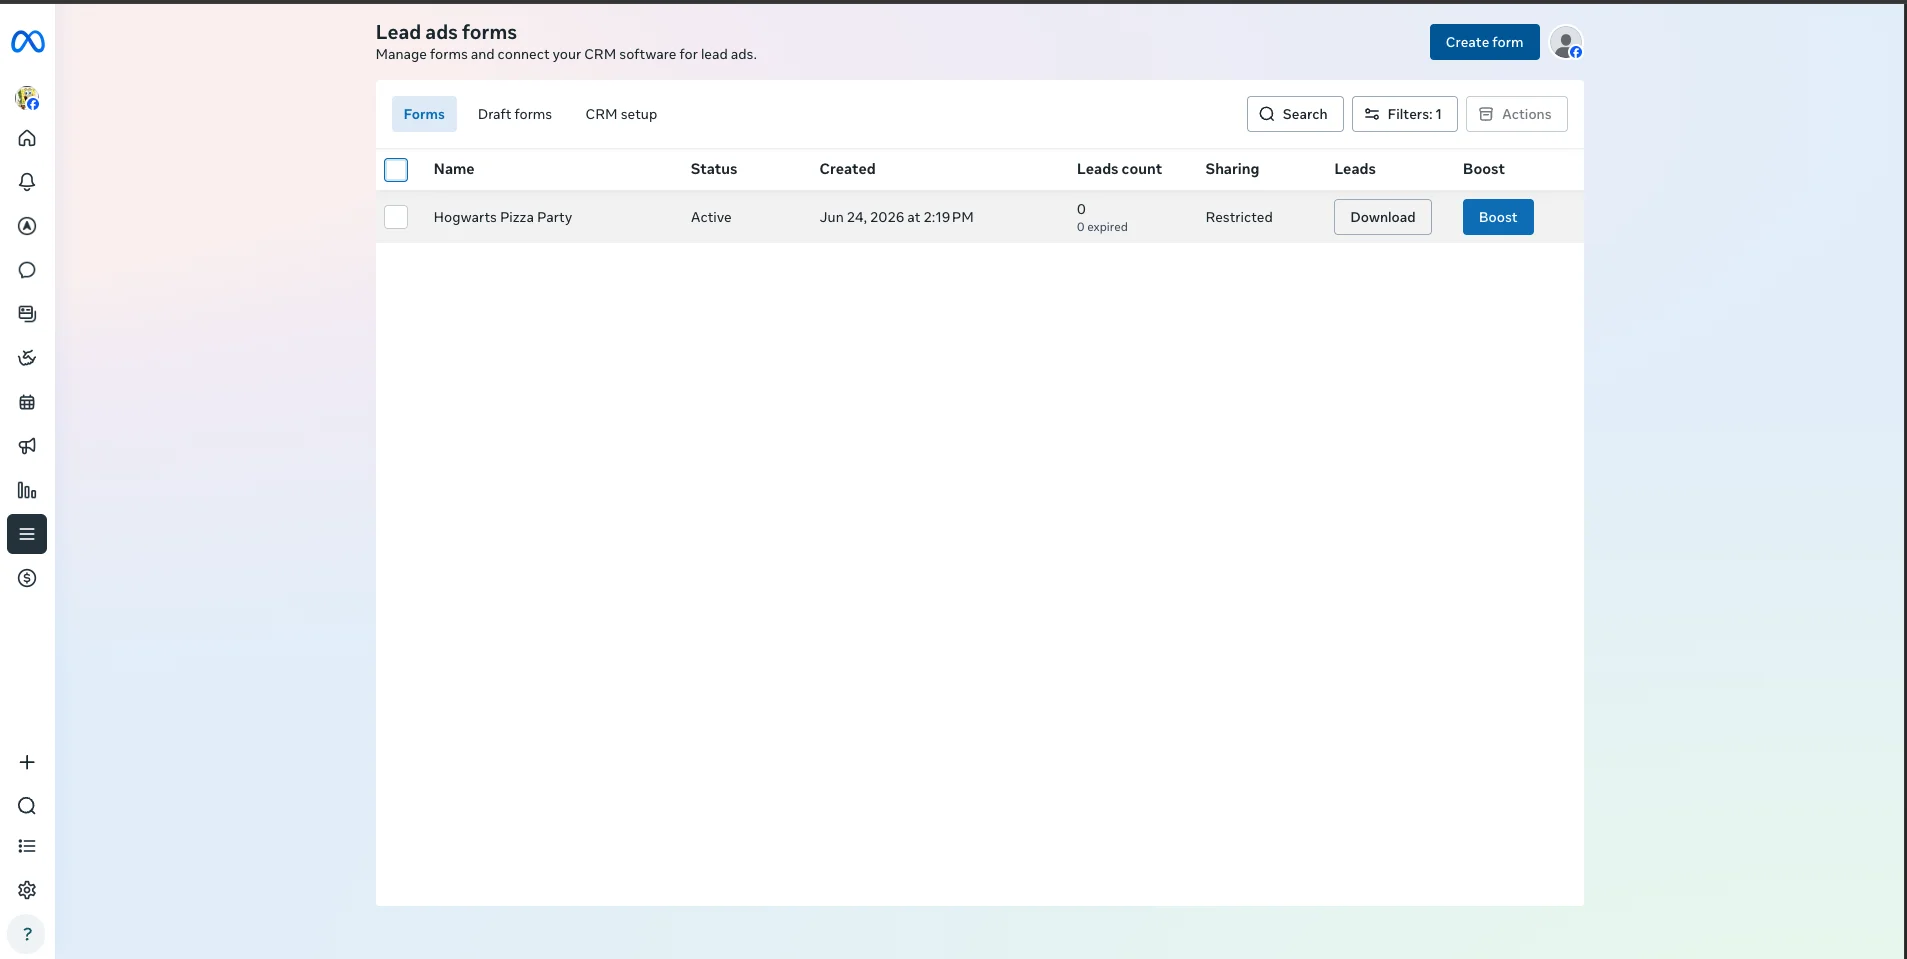
Task: Click the Active status cell
Action: point(711,217)
